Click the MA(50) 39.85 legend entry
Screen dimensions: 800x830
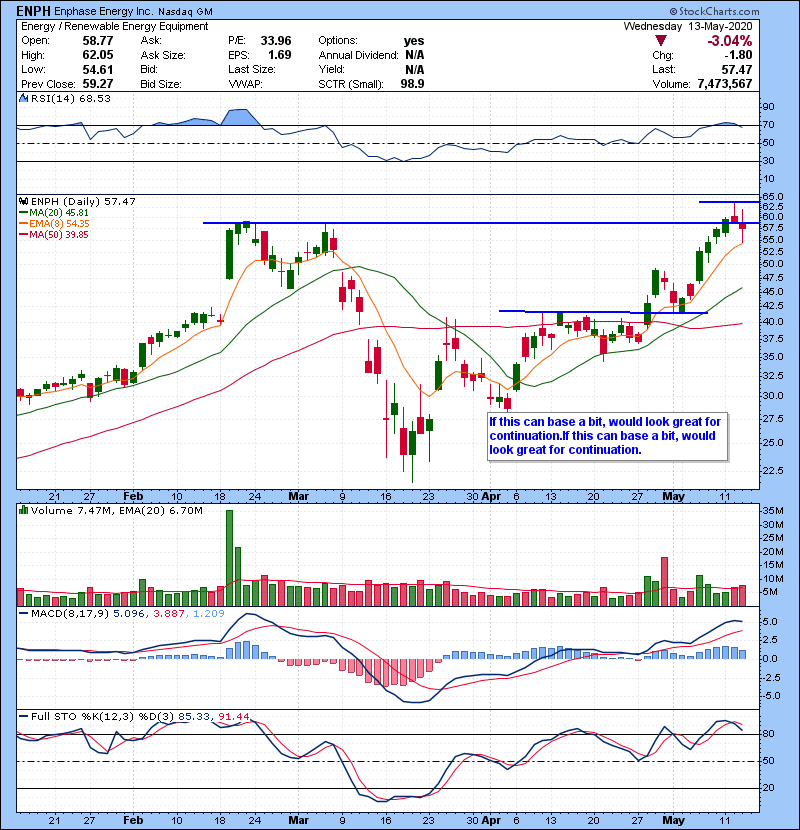click(x=54, y=235)
